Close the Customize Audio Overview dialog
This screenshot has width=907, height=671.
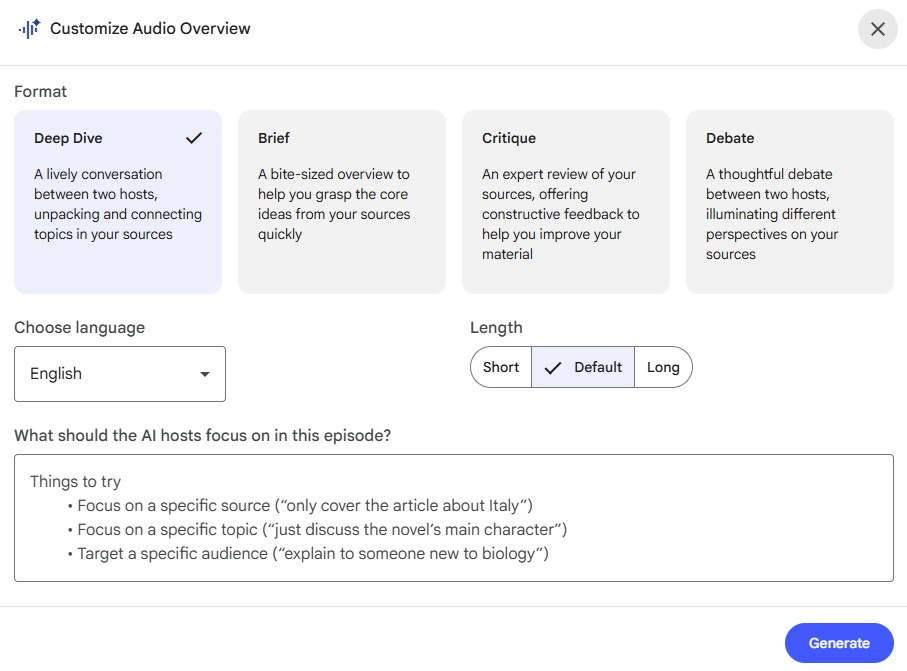pos(877,29)
